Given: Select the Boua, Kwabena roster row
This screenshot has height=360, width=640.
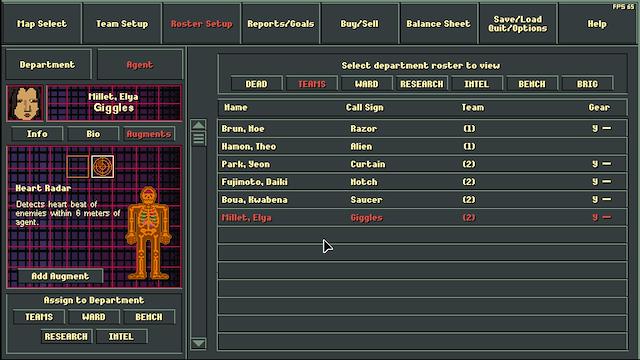Looking at the screenshot, I should pyautogui.click(x=422, y=200).
